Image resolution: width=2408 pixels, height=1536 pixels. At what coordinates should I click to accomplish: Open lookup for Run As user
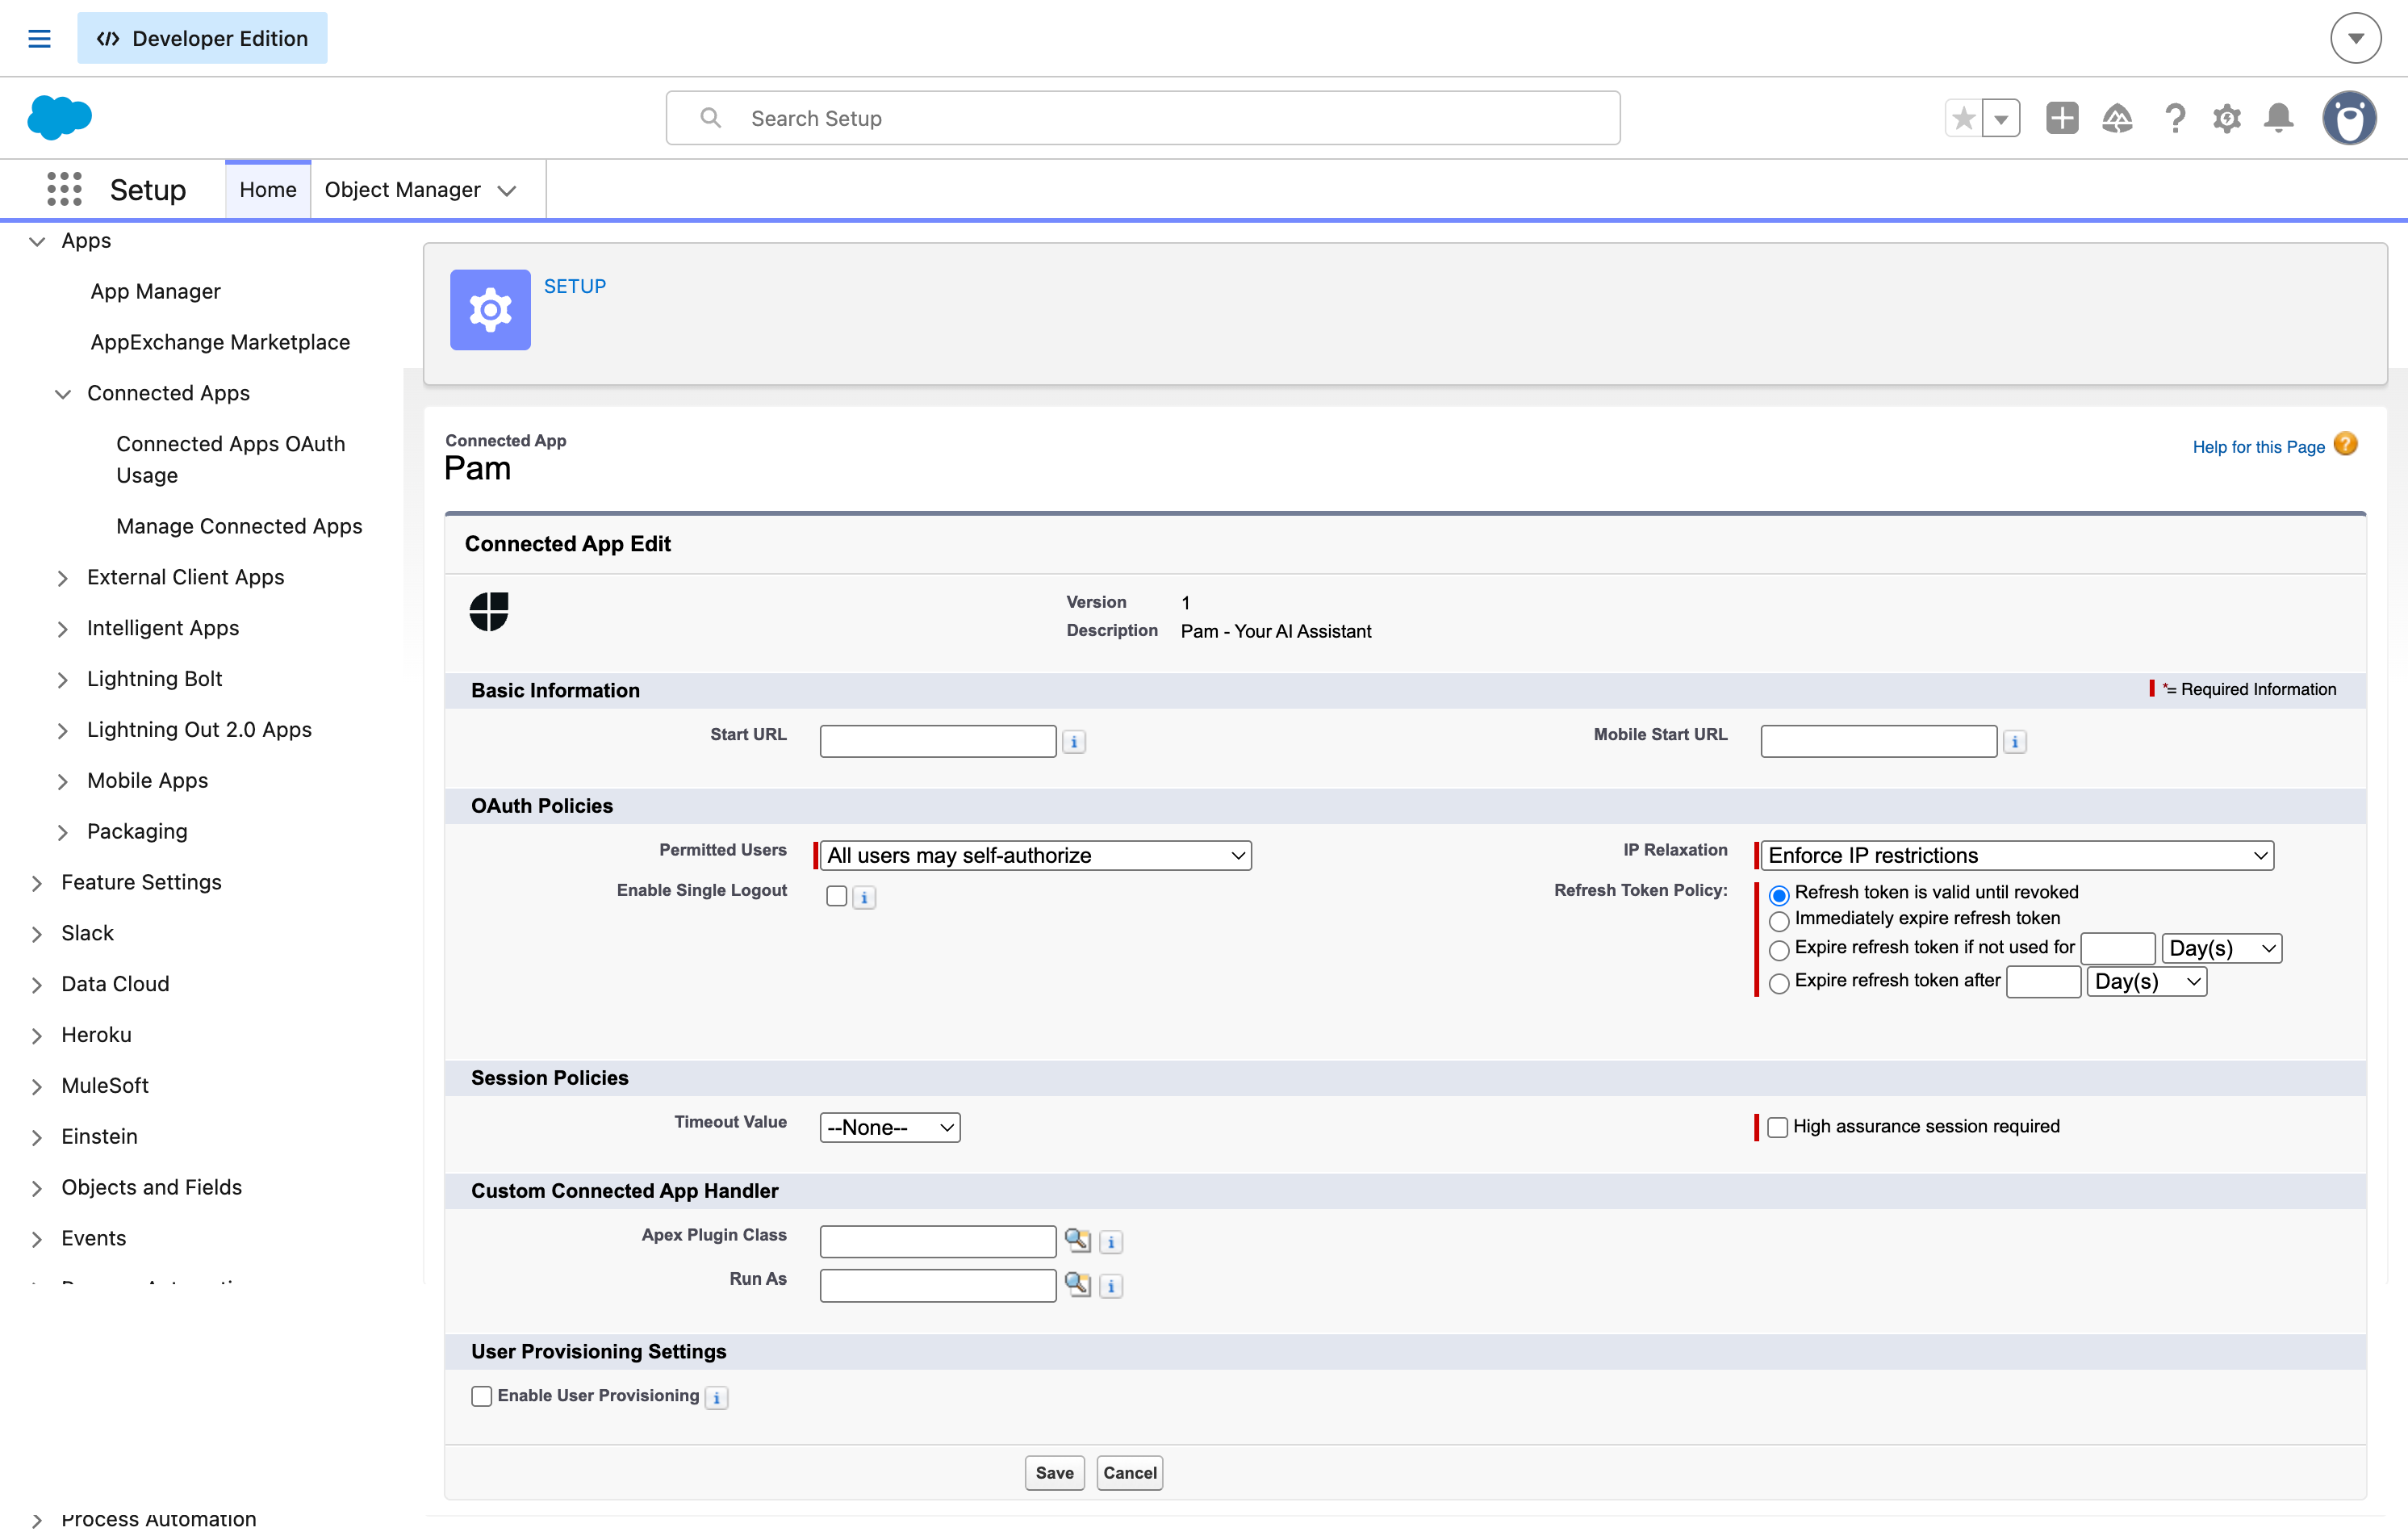1077,1284
